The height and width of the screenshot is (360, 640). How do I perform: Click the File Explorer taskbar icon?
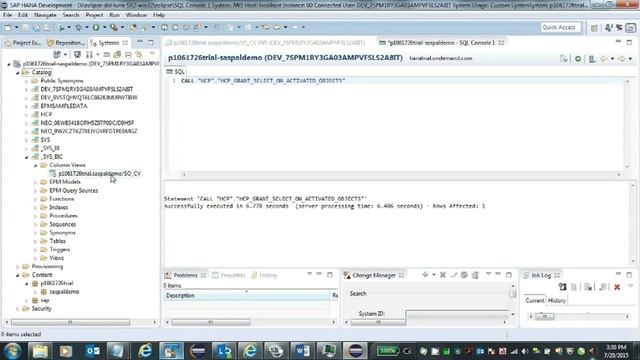pyautogui.click(x=40, y=351)
